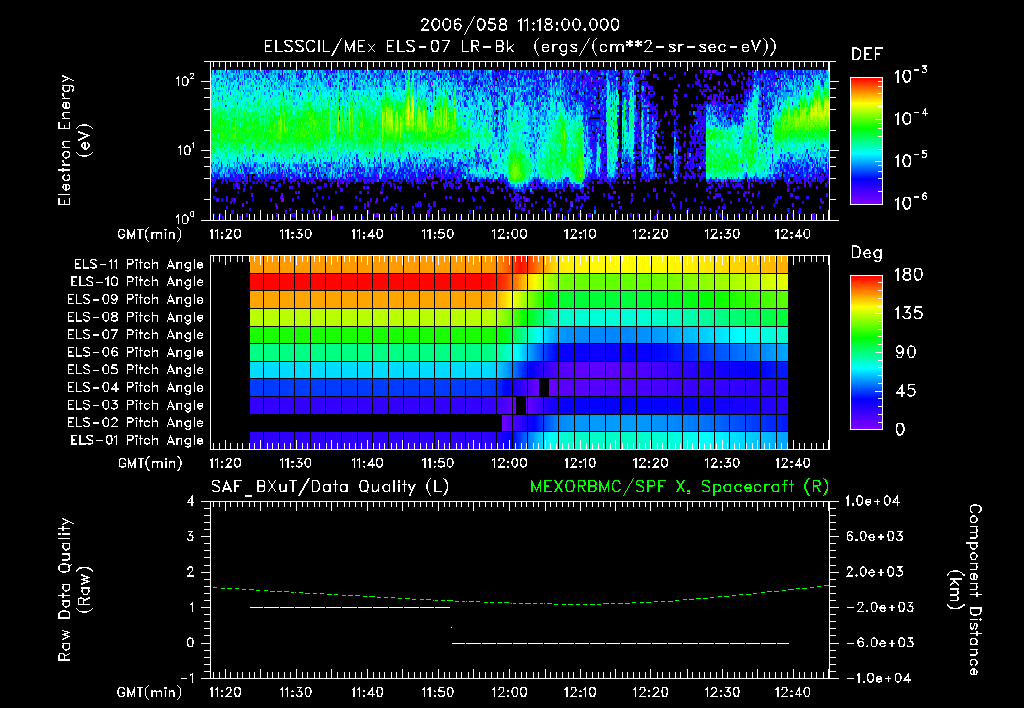This screenshot has width=1024, height=708.
Task: Click the 12:00 tick label under spectrogram
Action: coord(509,234)
